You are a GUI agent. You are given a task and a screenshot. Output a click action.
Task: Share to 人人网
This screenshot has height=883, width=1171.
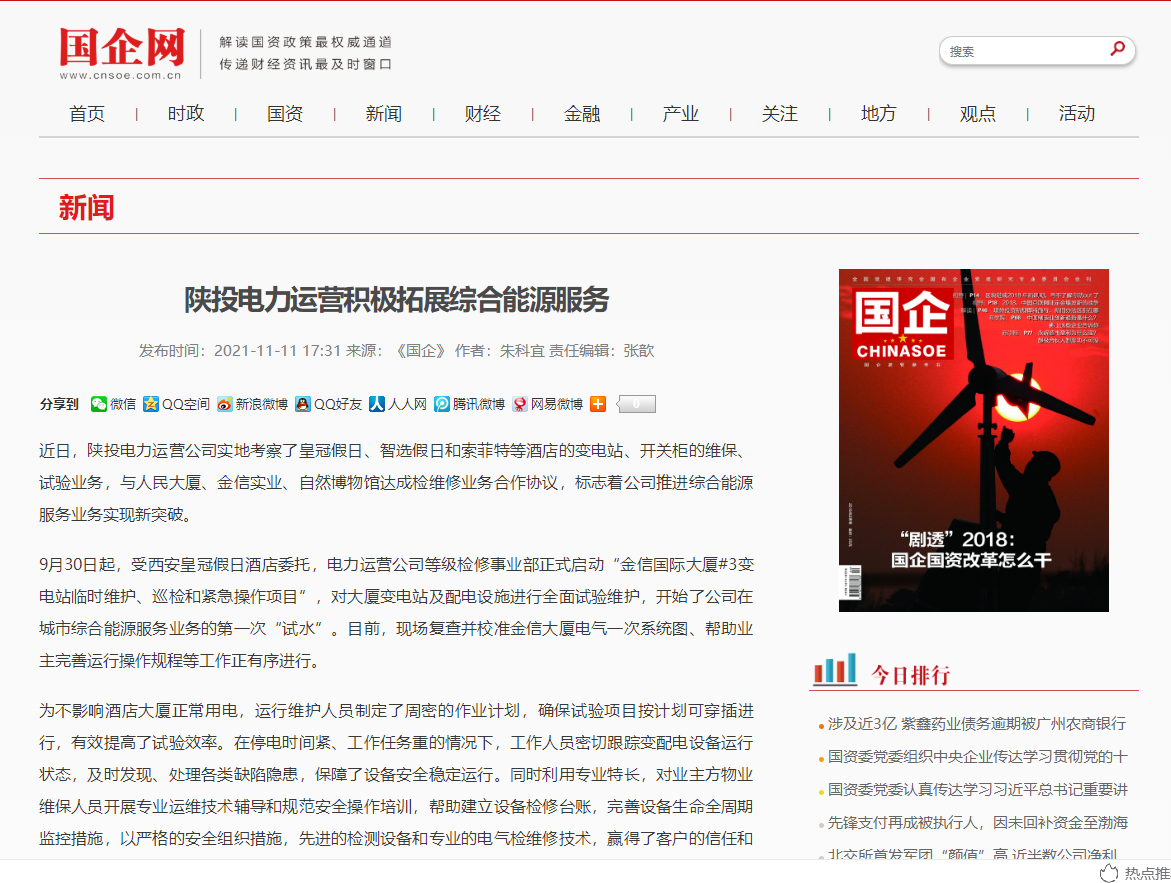point(397,404)
